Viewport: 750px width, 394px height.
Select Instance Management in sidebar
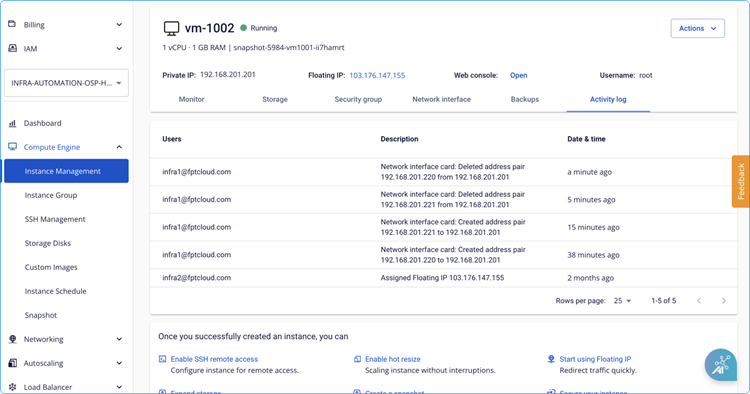(x=66, y=171)
